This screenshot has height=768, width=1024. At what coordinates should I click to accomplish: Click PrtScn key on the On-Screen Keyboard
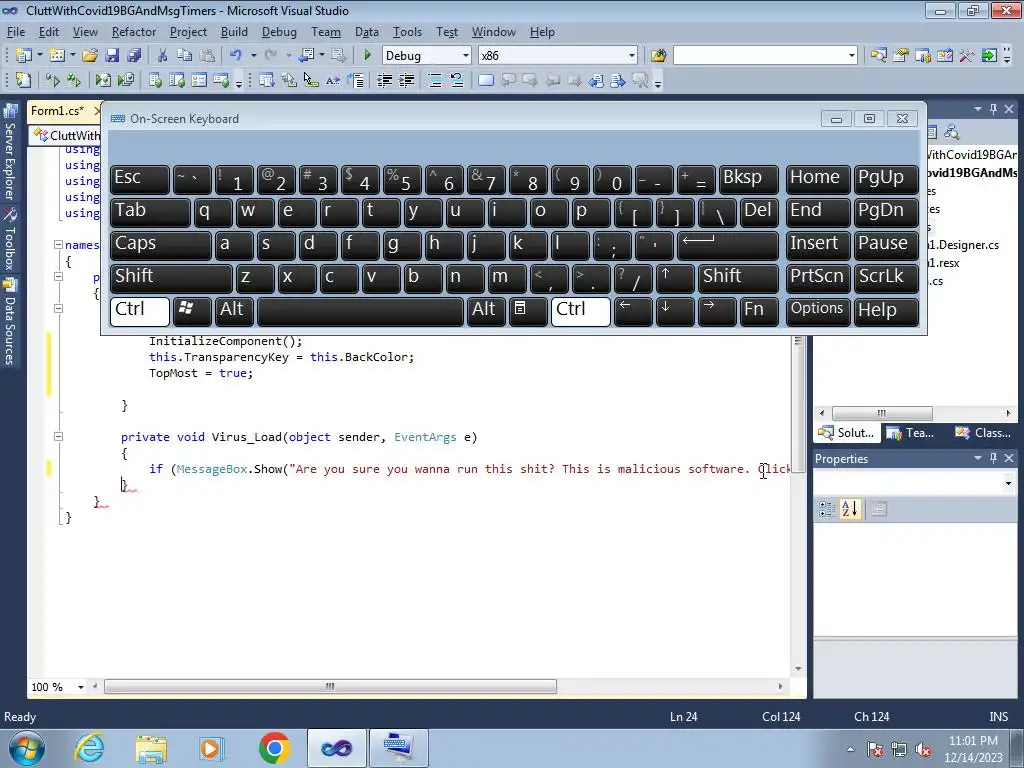[x=818, y=278]
